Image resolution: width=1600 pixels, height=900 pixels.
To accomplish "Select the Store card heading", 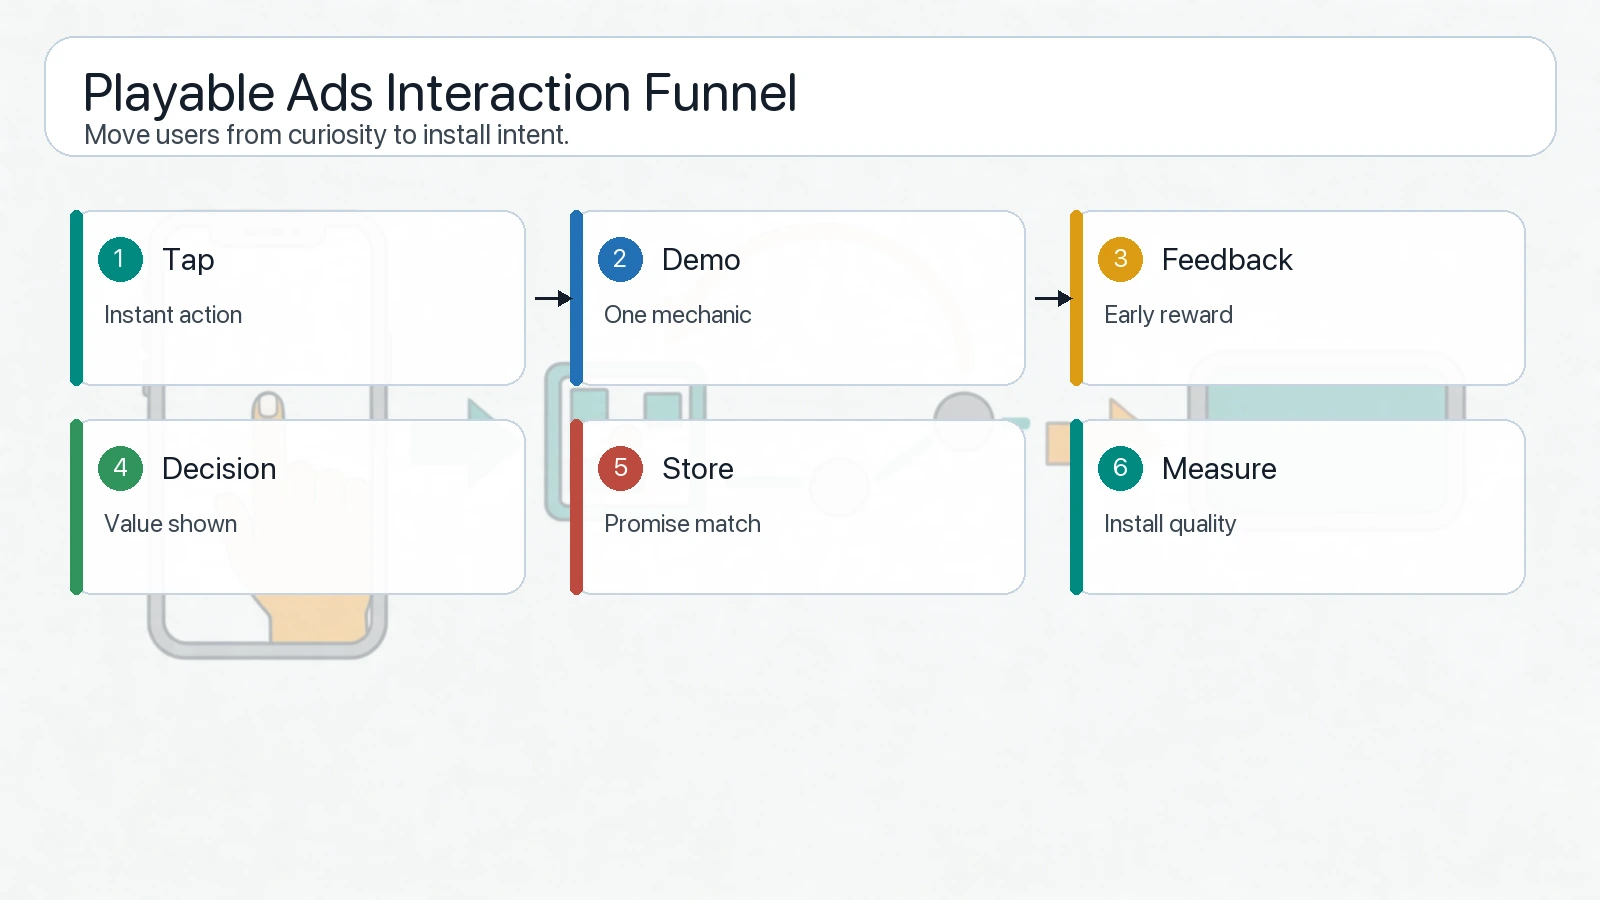I will [x=698, y=469].
